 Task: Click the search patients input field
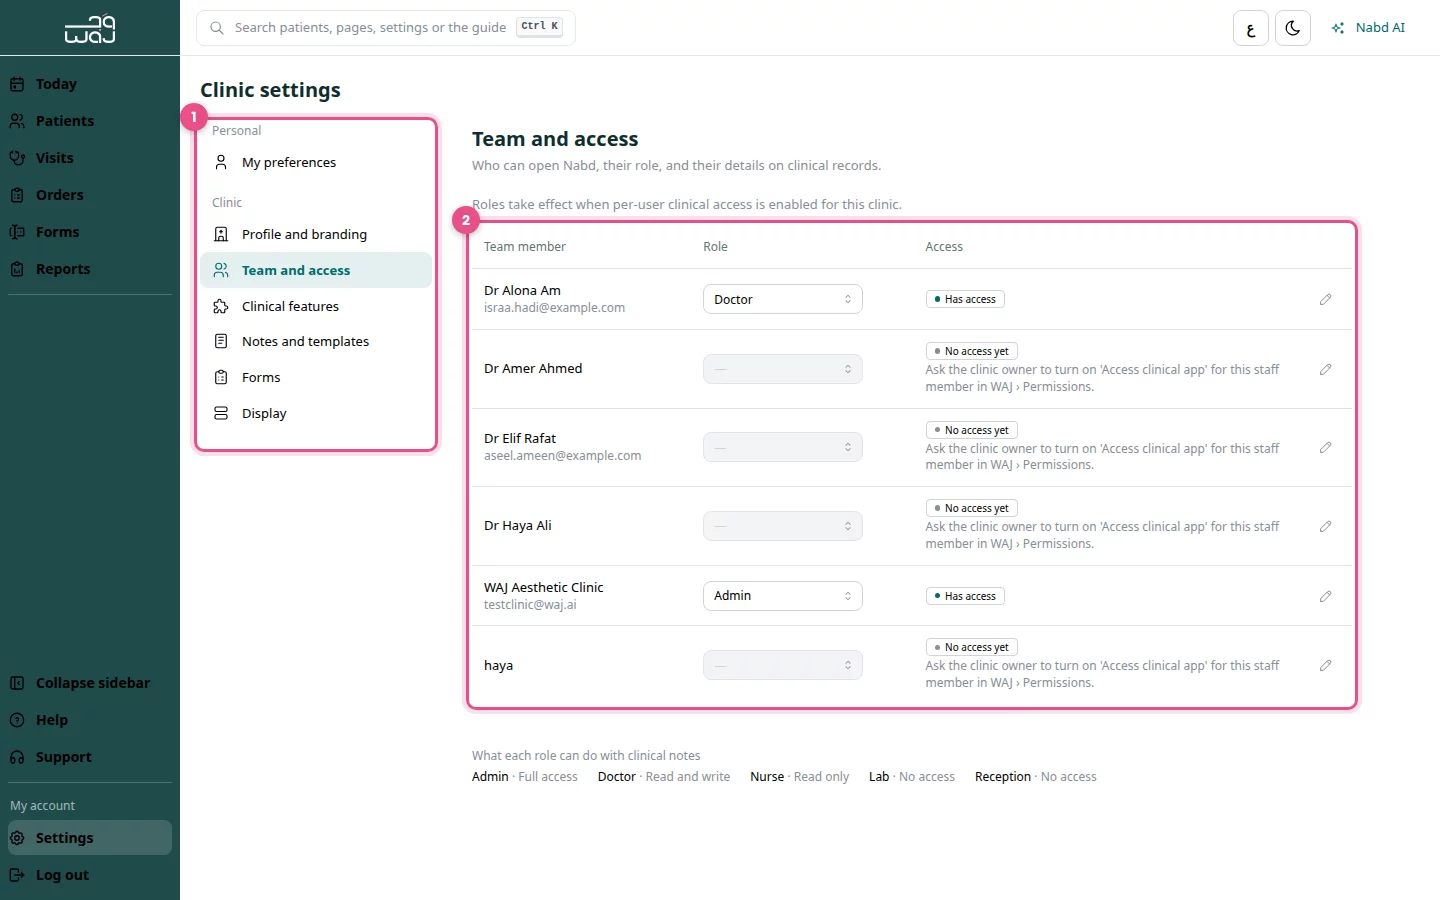coord(386,28)
